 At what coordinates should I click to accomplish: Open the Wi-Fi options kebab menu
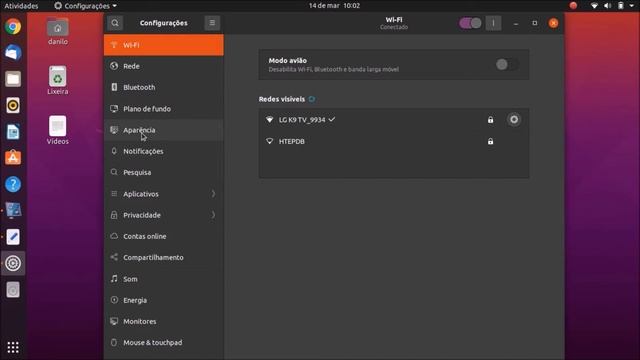point(493,23)
